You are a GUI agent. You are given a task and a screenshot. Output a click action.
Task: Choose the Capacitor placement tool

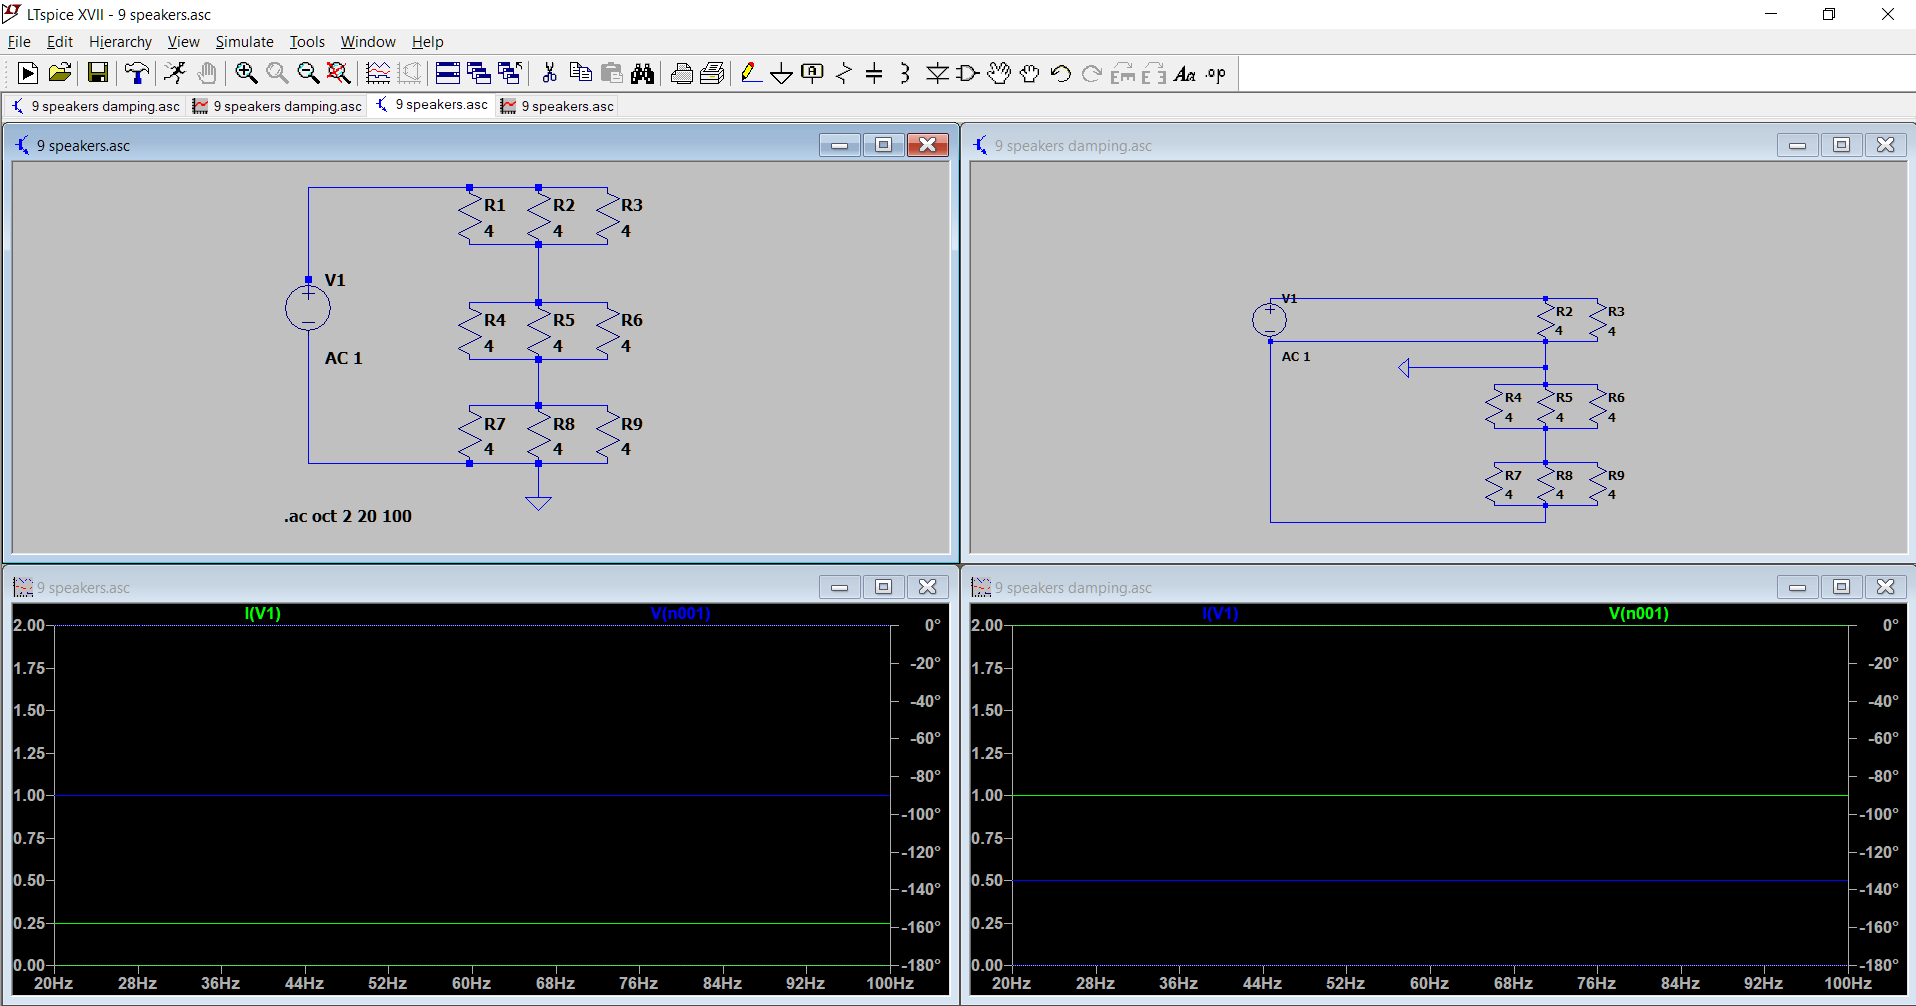874,73
